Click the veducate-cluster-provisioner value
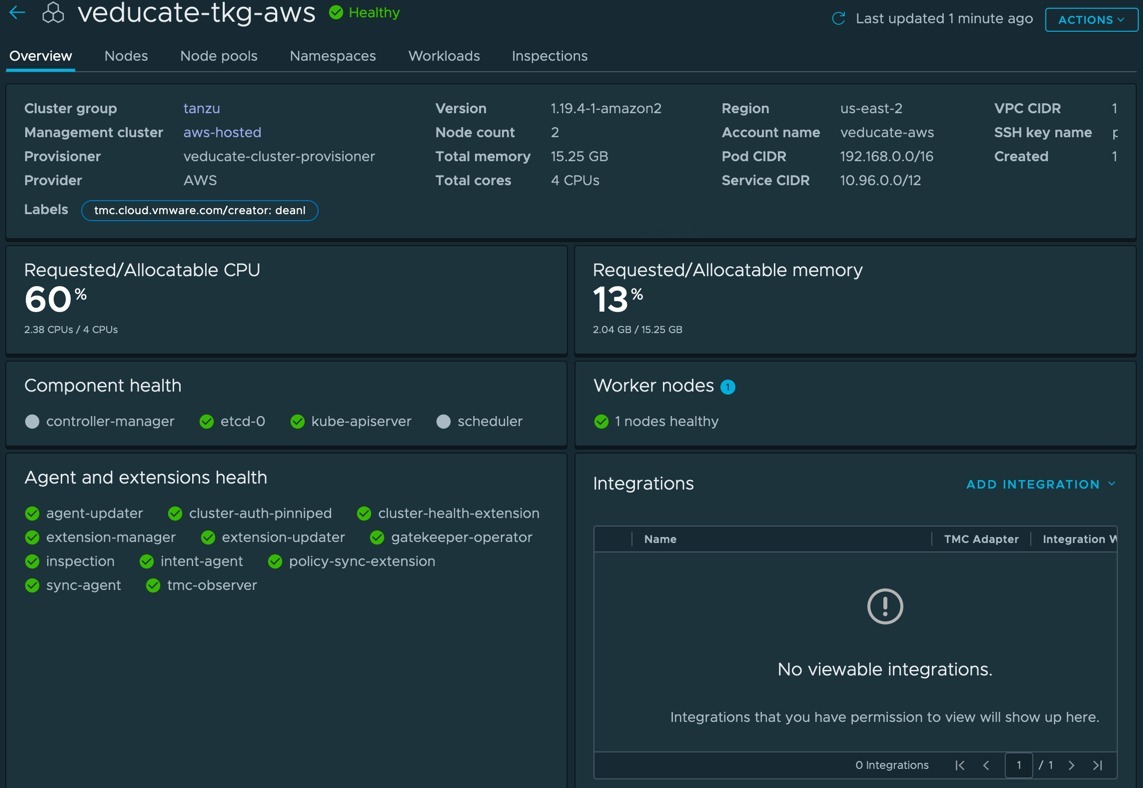This screenshot has height=788, width=1143. [279, 157]
